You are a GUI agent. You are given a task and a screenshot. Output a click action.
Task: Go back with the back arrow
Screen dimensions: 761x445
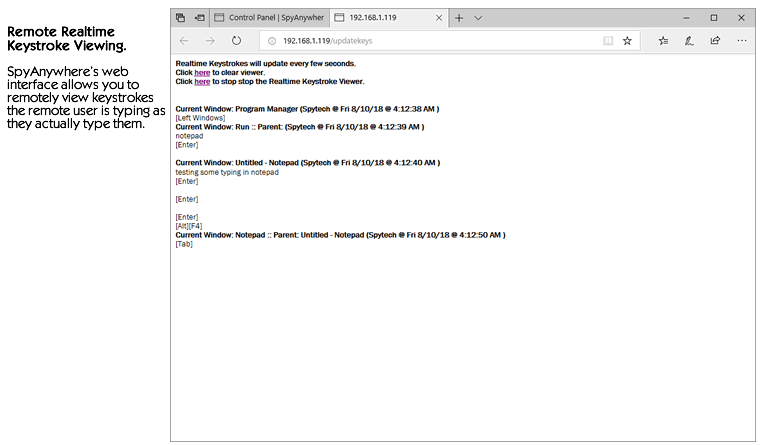pyautogui.click(x=184, y=41)
